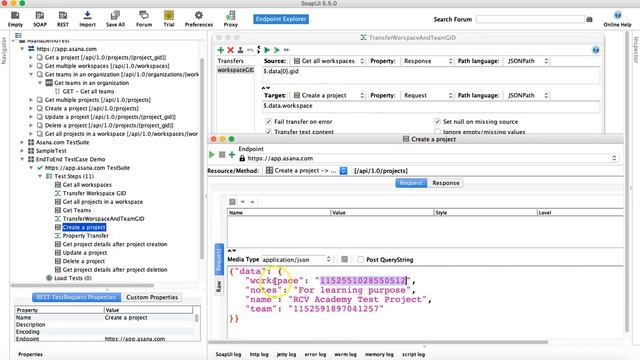Stop the running request (gray square)
Viewport: 640px width, 360px height.
[222, 155]
